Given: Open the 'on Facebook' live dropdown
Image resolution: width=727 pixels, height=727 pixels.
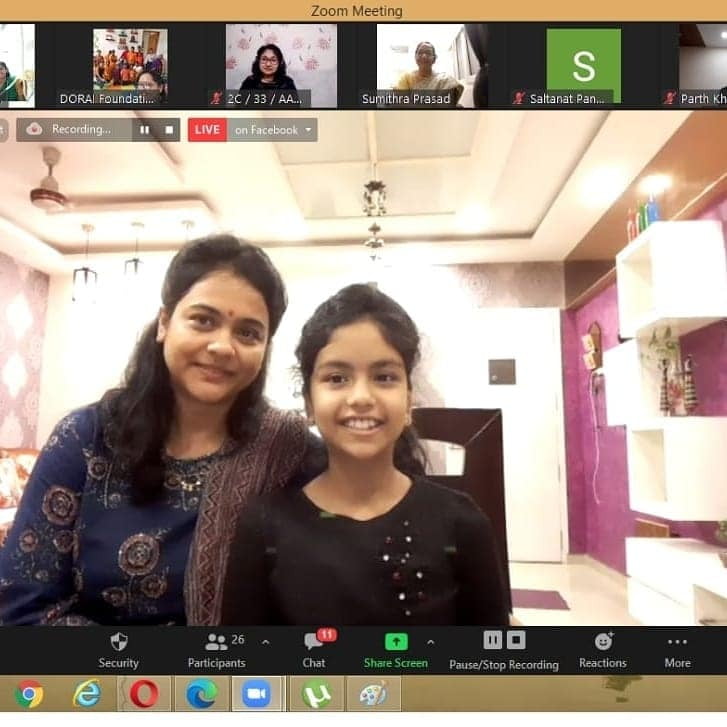Looking at the screenshot, I should [x=272, y=130].
